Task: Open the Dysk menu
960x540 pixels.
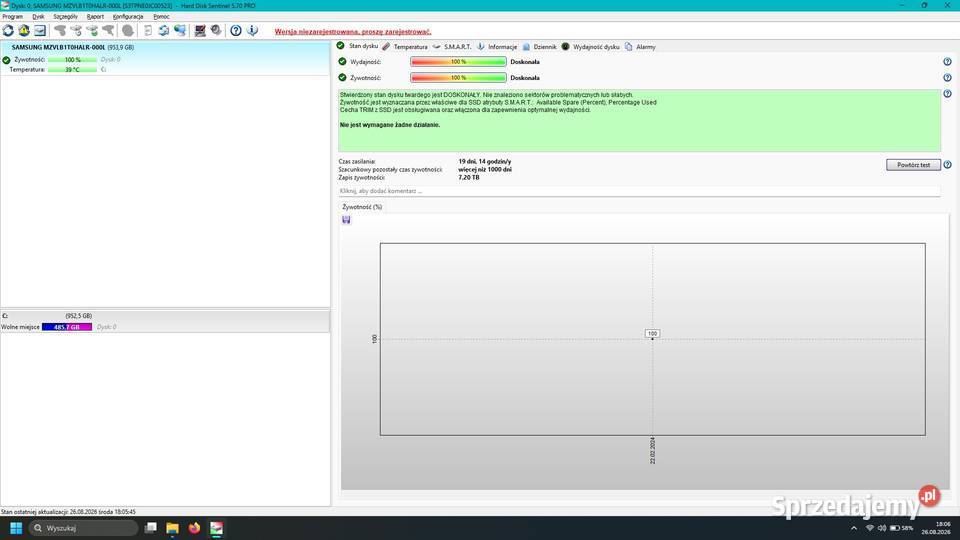Action: click(x=38, y=17)
